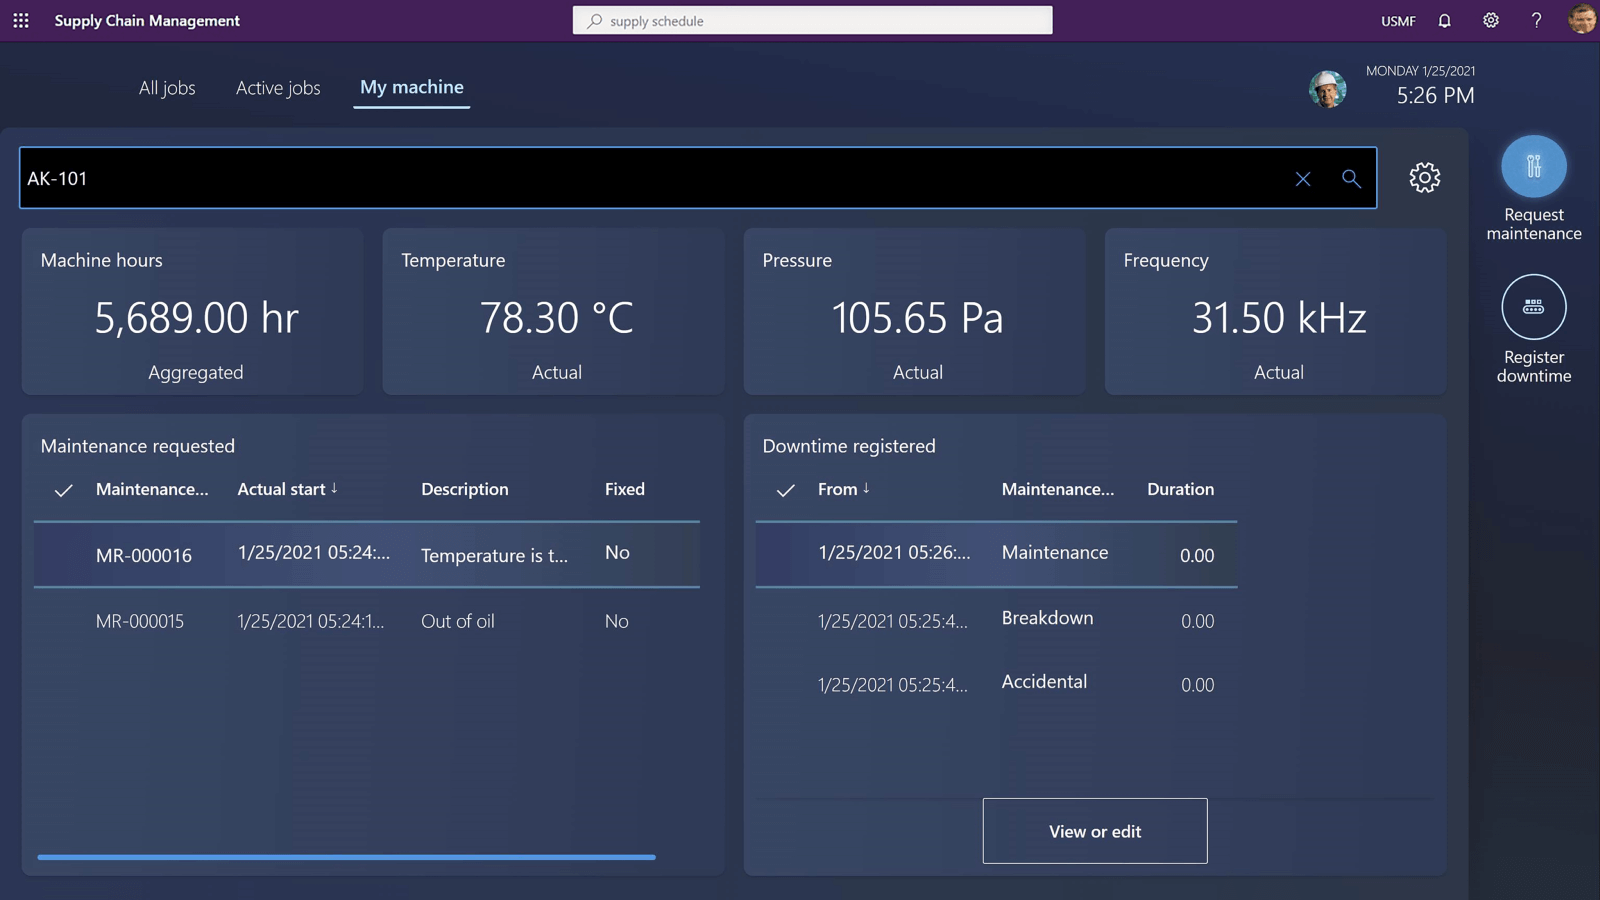Viewport: 1600px width, 900px height.
Task: Click the 'Temperature is t...' description cell
Action: click(494, 555)
